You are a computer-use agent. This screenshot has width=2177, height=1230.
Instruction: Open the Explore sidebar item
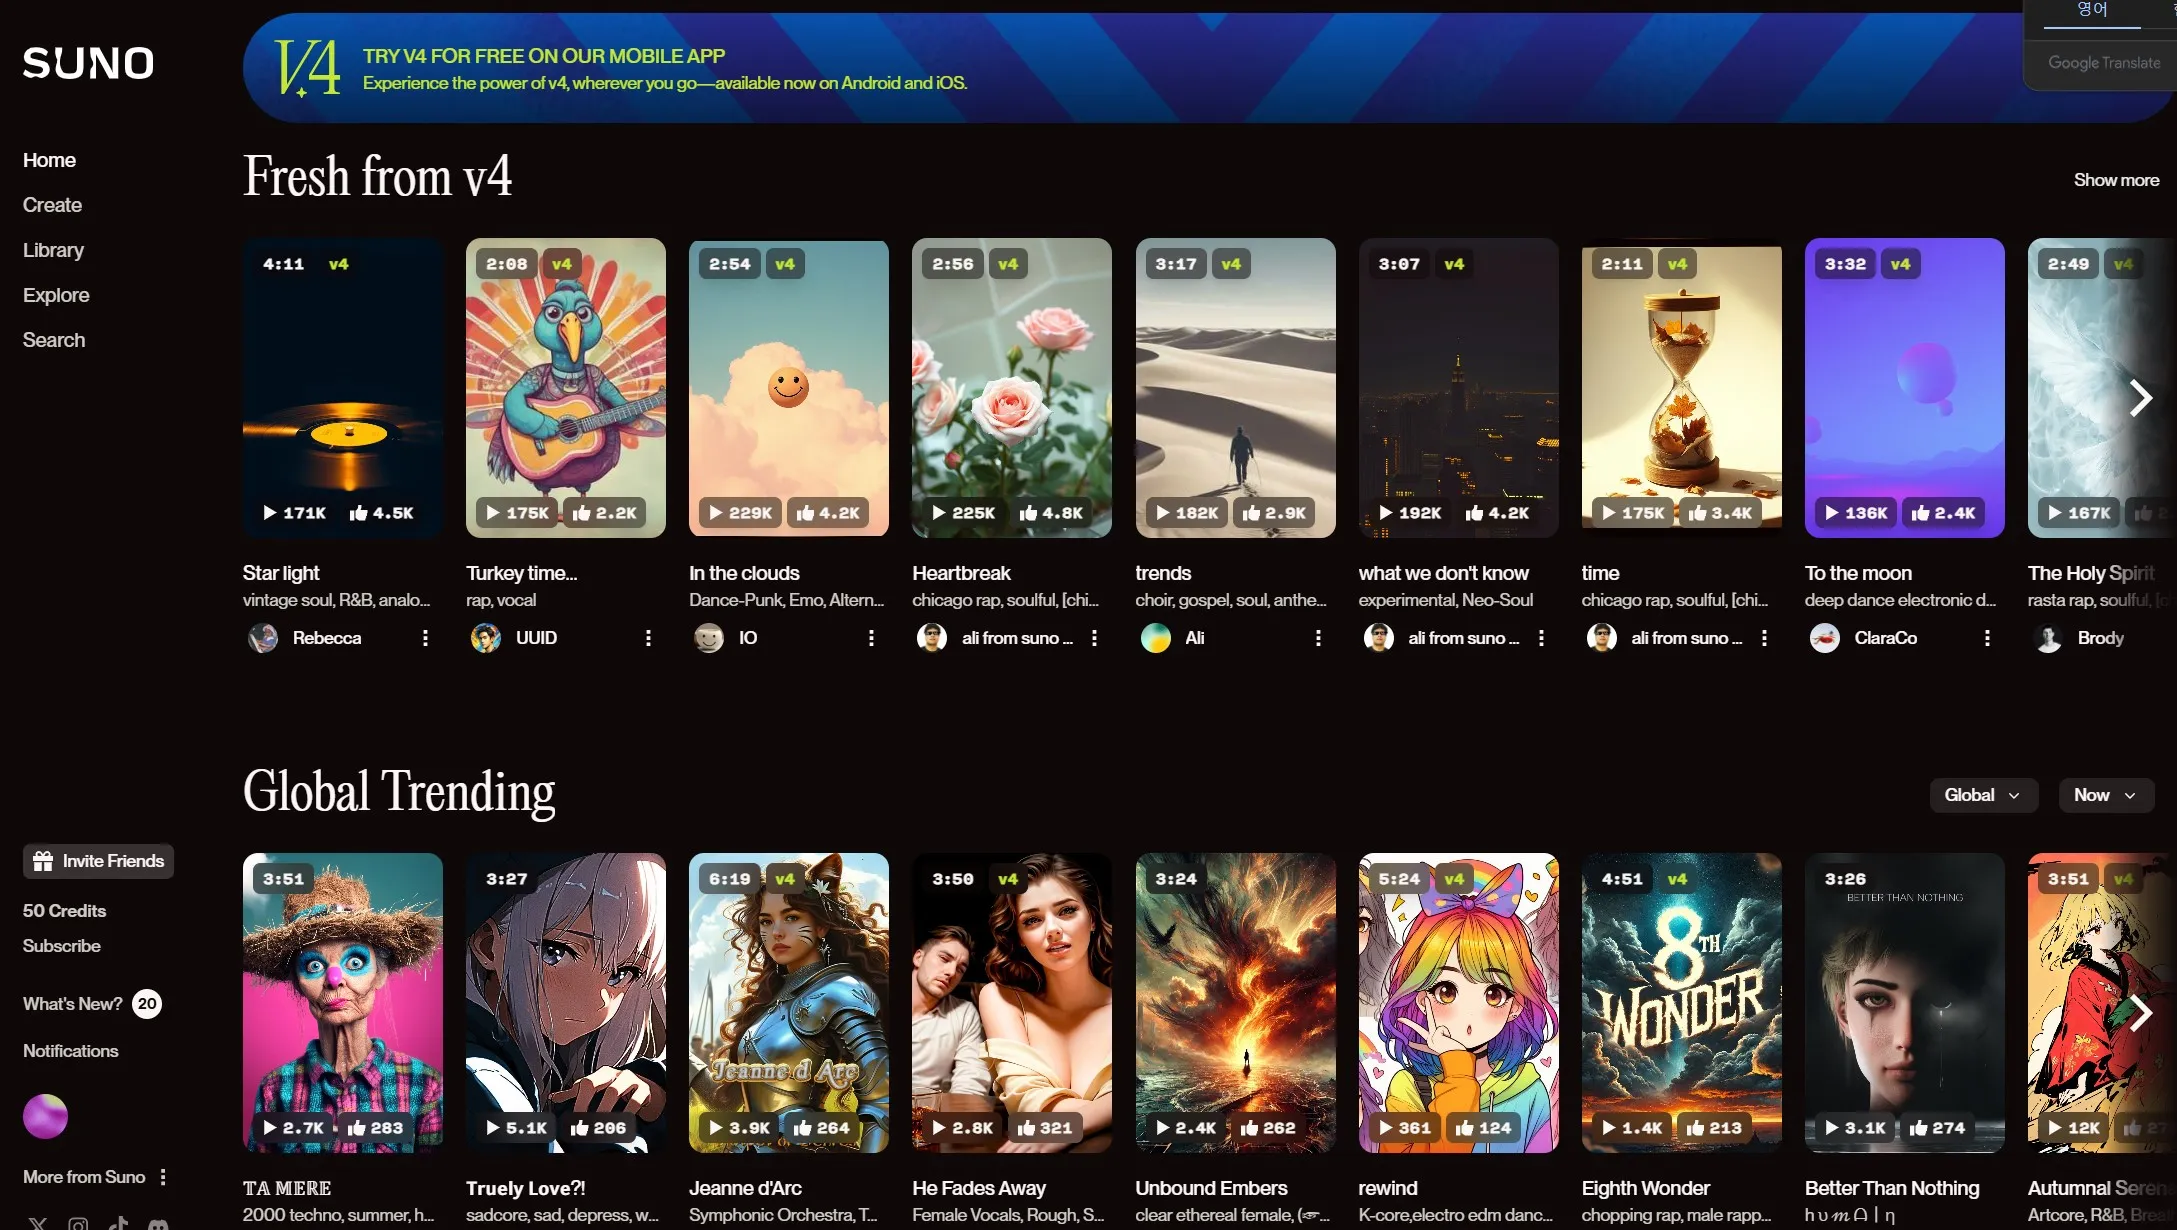pos(56,295)
